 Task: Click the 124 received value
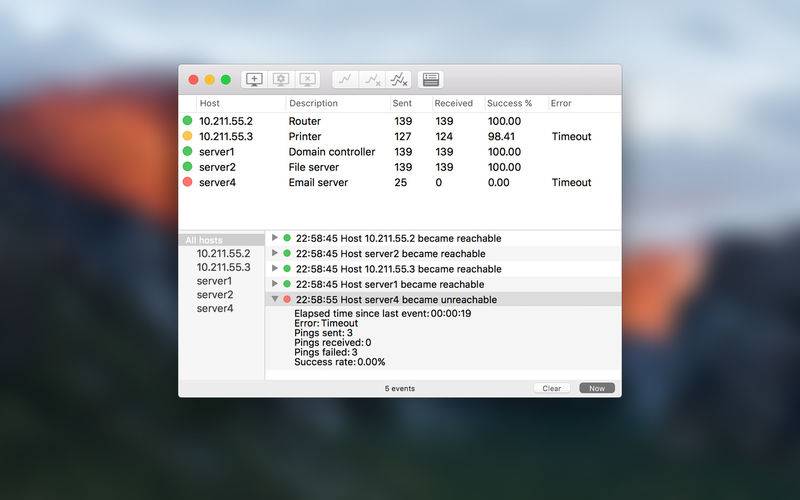[x=444, y=136]
